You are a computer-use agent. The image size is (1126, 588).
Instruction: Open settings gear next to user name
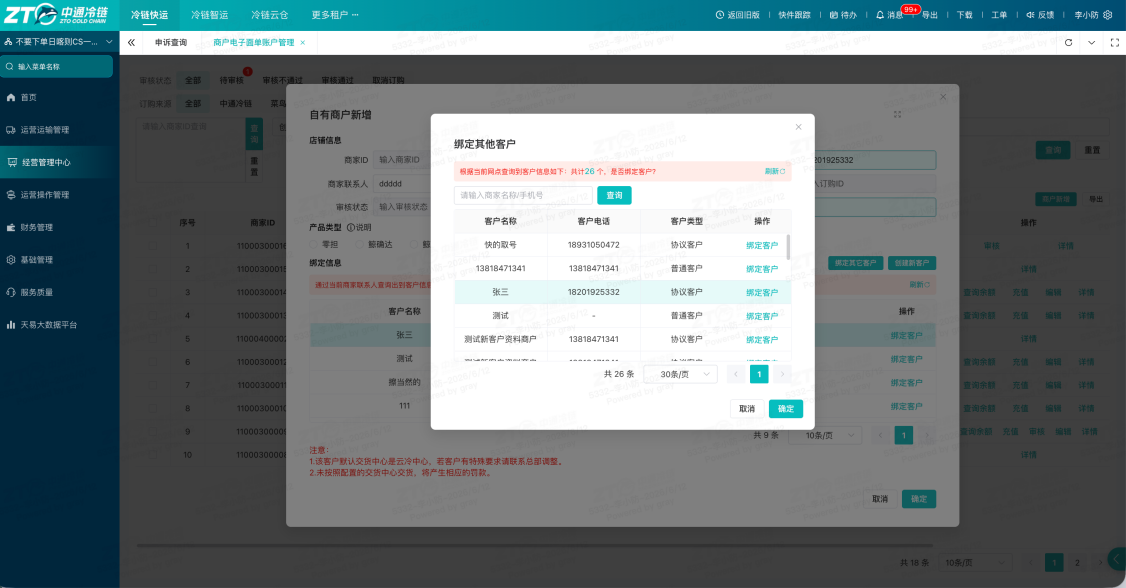point(1107,15)
